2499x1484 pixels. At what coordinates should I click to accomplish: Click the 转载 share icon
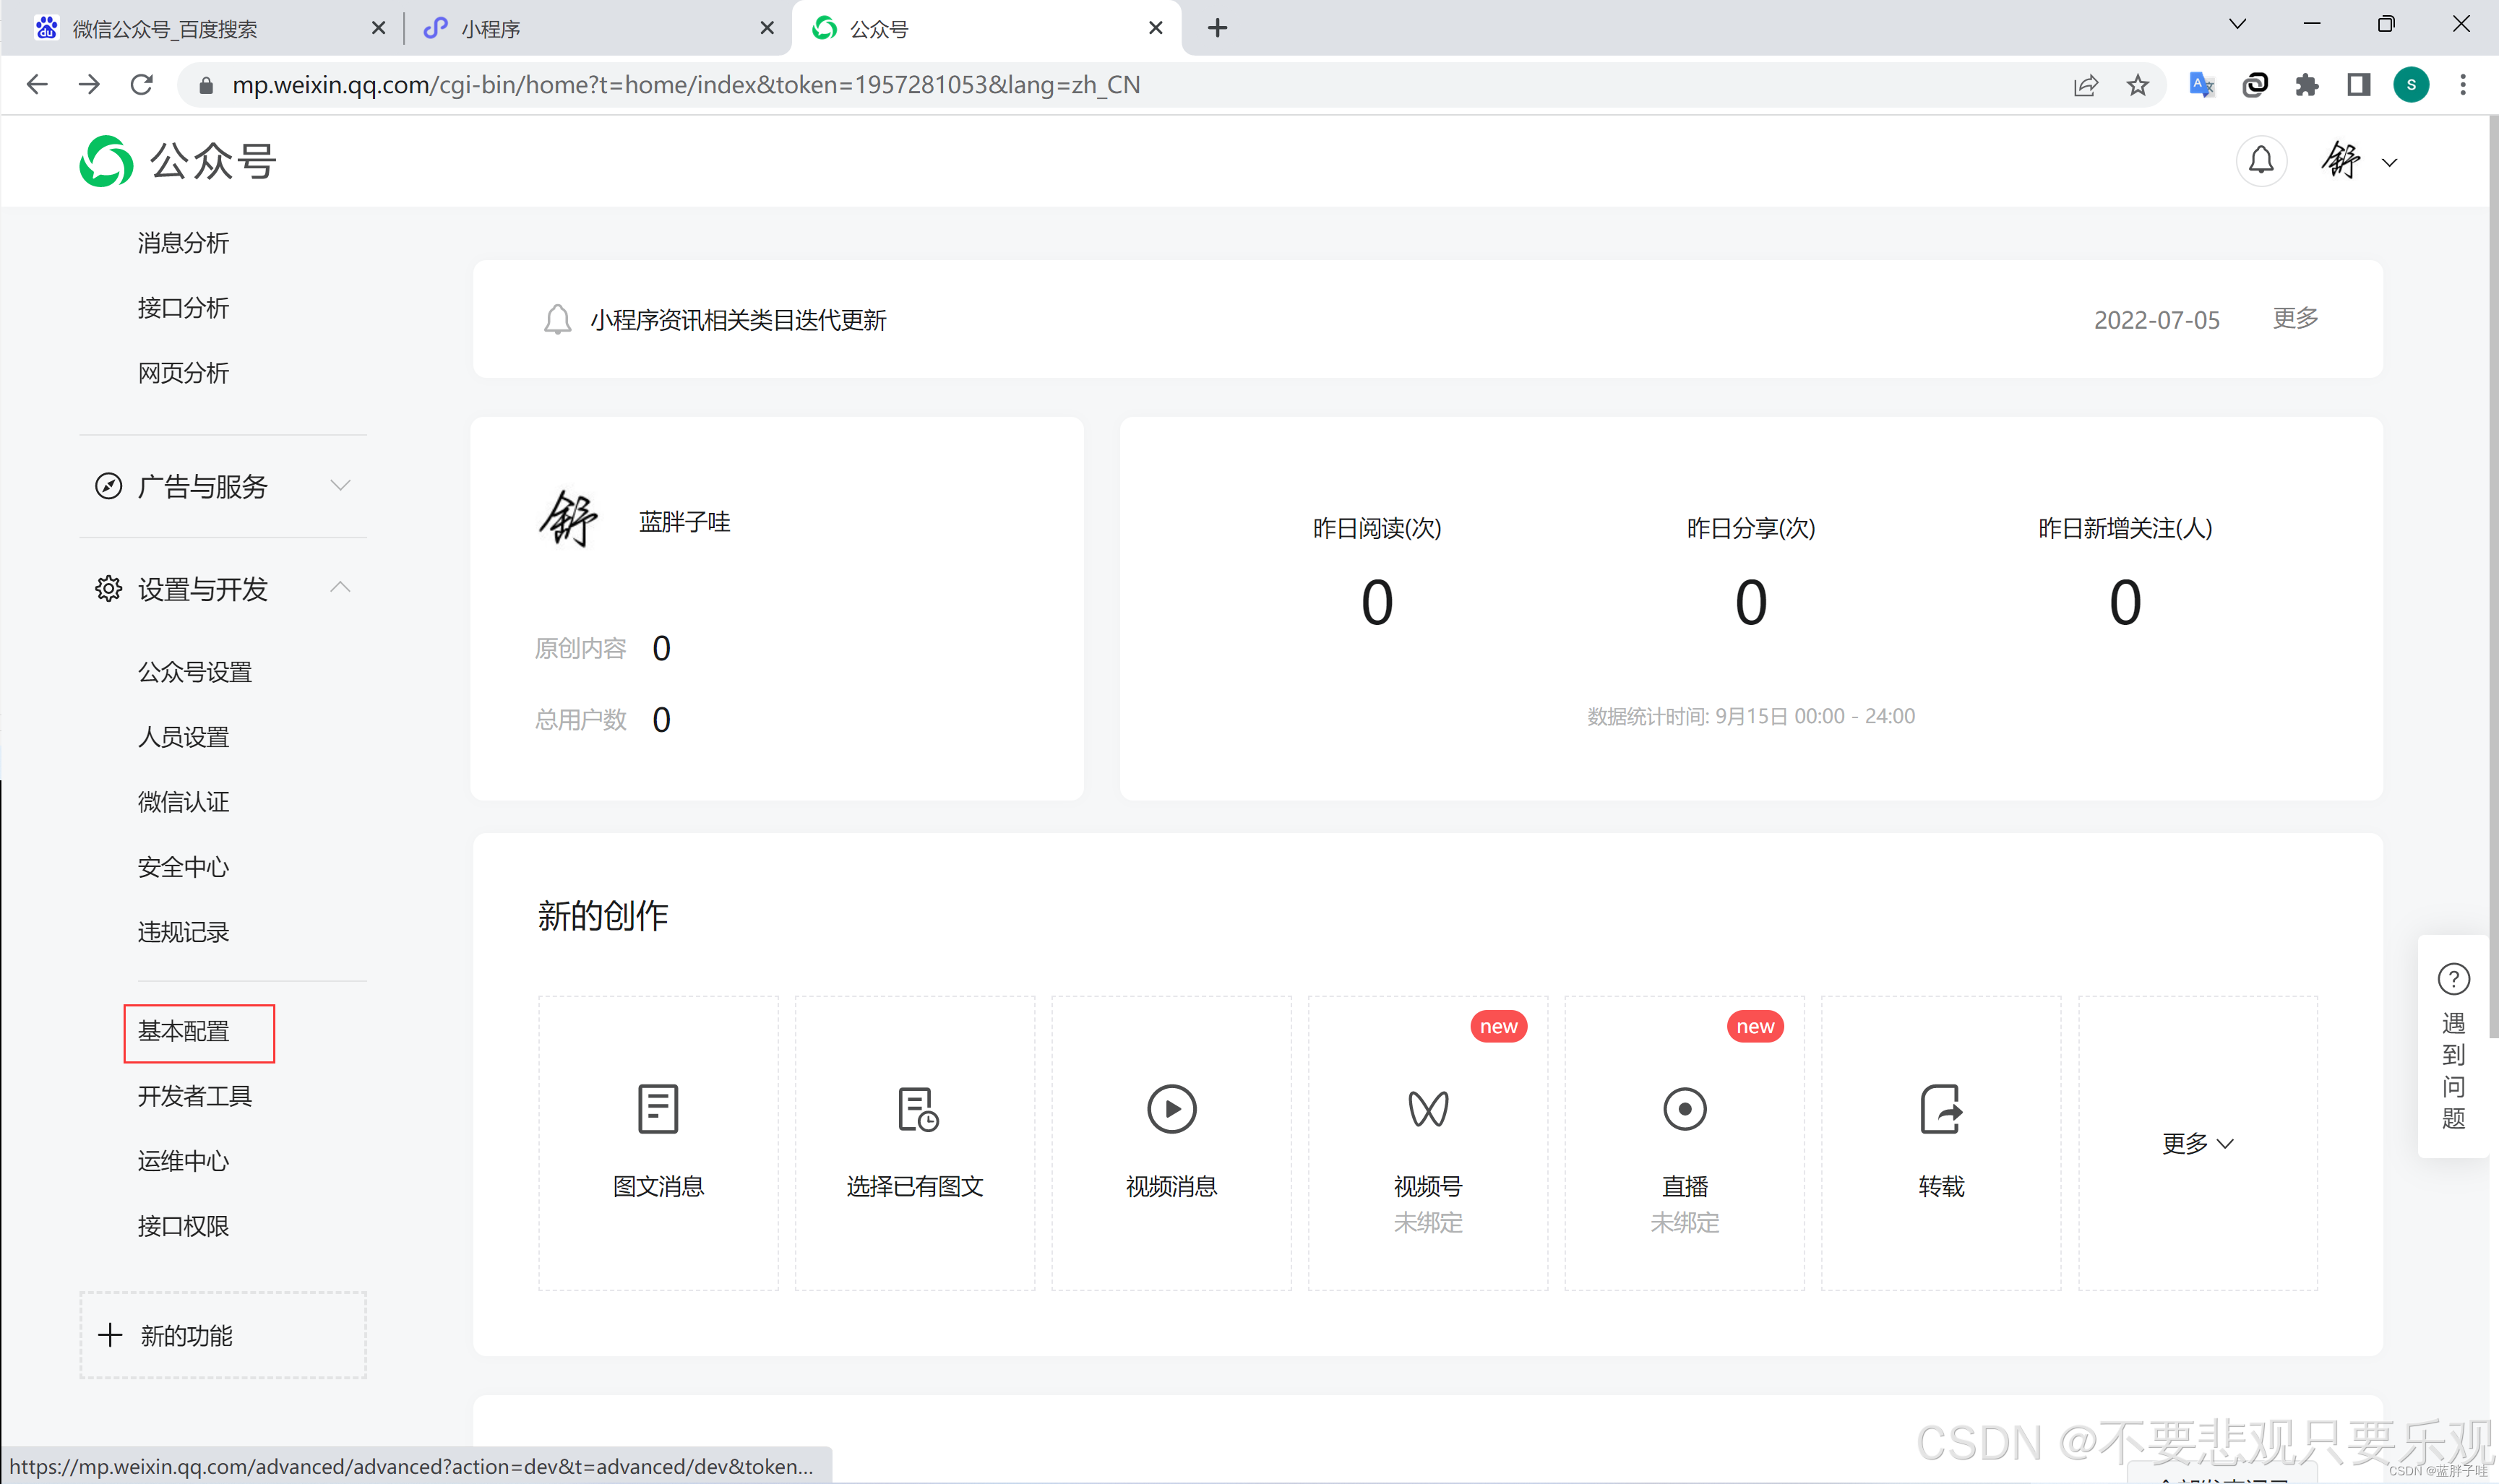[x=1940, y=1109]
